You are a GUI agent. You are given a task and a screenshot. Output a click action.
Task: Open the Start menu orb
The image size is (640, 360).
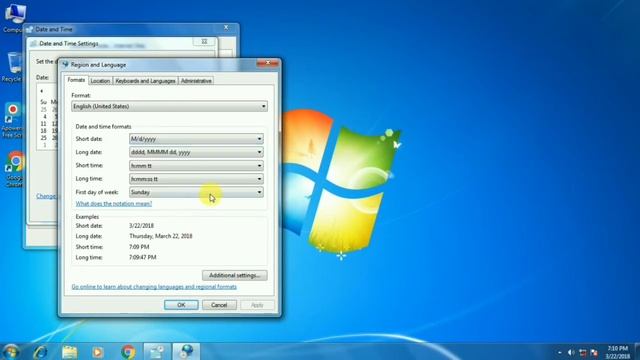tap(11, 351)
